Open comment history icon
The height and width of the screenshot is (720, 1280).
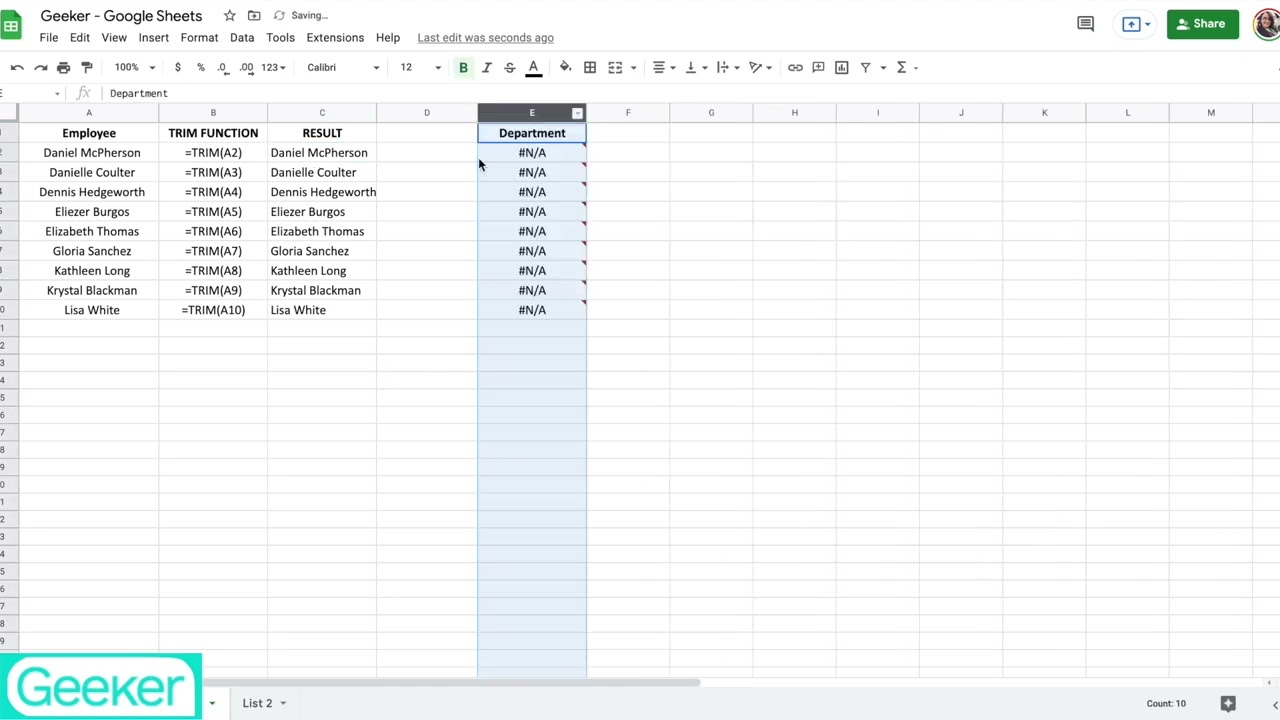coord(1085,24)
